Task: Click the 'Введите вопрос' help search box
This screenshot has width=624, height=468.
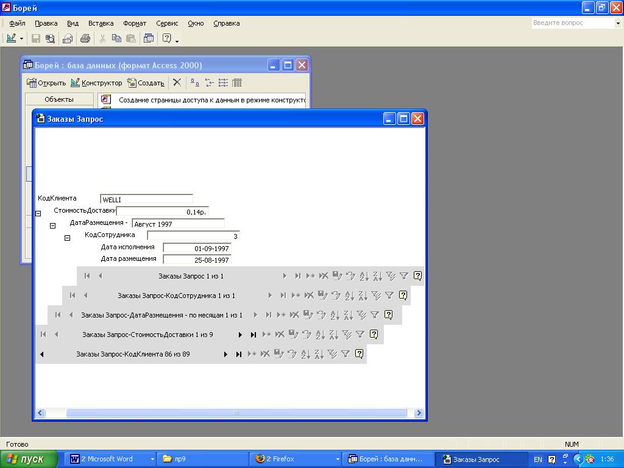Action: tap(573, 23)
